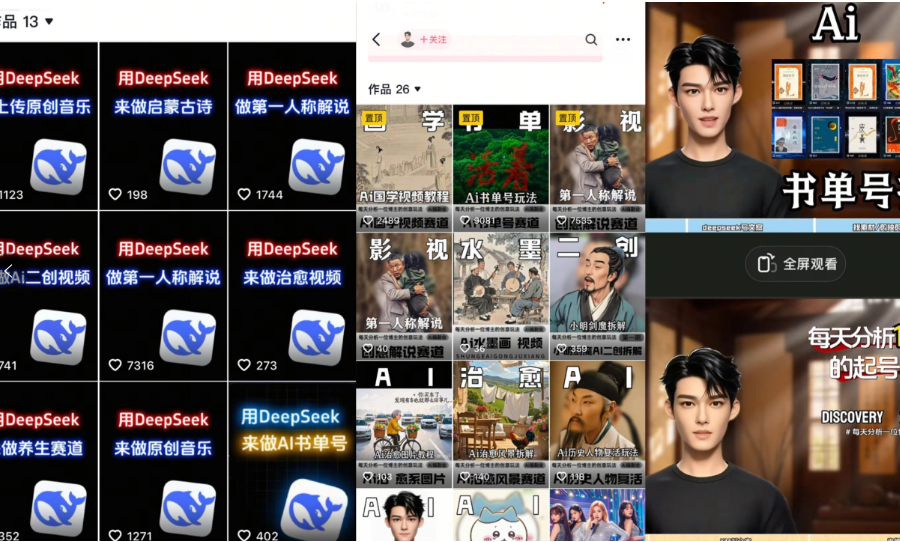Viewport: 900px width, 542px height.
Task: Click the heart showing 198 likes
Action: click(x=115, y=195)
